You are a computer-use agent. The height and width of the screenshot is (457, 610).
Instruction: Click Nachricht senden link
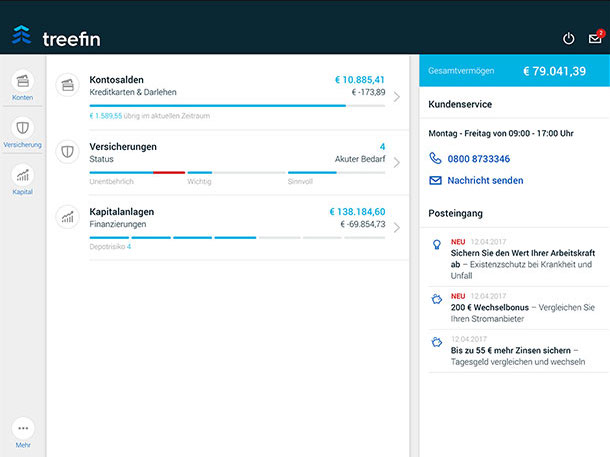pos(487,181)
